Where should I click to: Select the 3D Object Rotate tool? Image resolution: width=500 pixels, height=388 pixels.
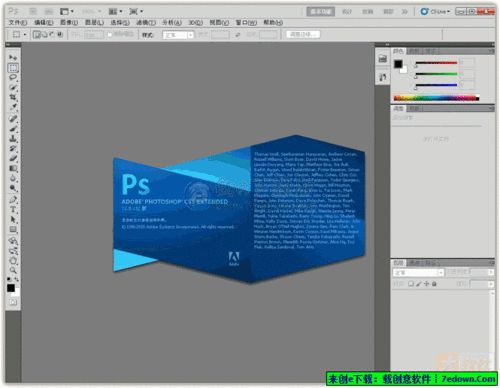point(13,241)
